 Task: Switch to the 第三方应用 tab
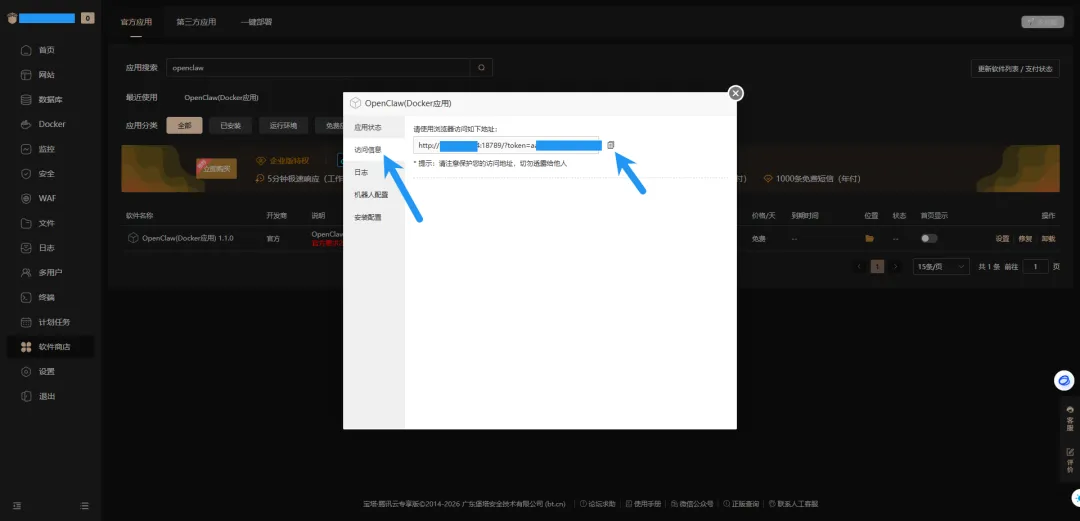tap(196, 22)
